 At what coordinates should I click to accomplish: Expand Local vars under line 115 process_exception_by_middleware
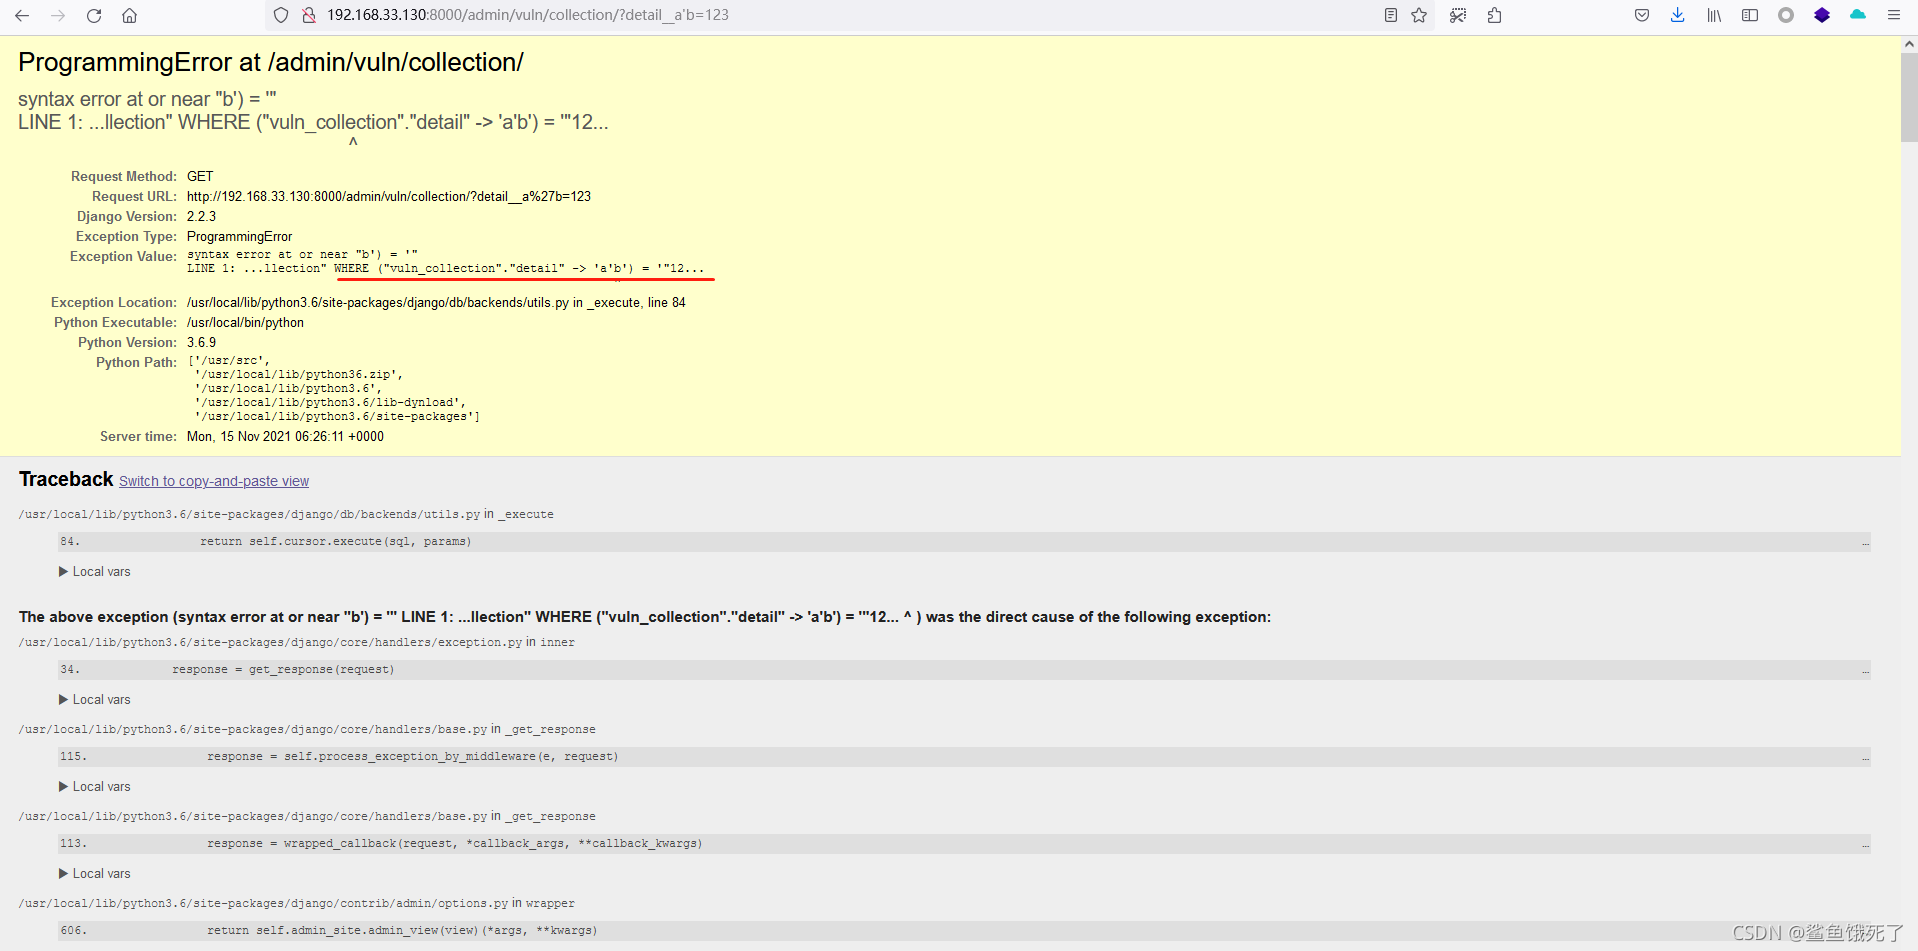(x=95, y=787)
